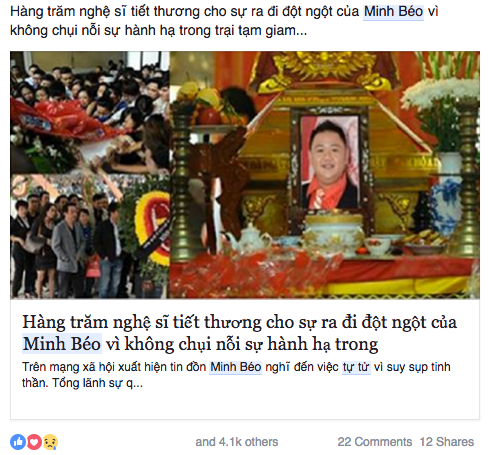
Task: Click the Like reaction icon
Action: [x=18, y=442]
